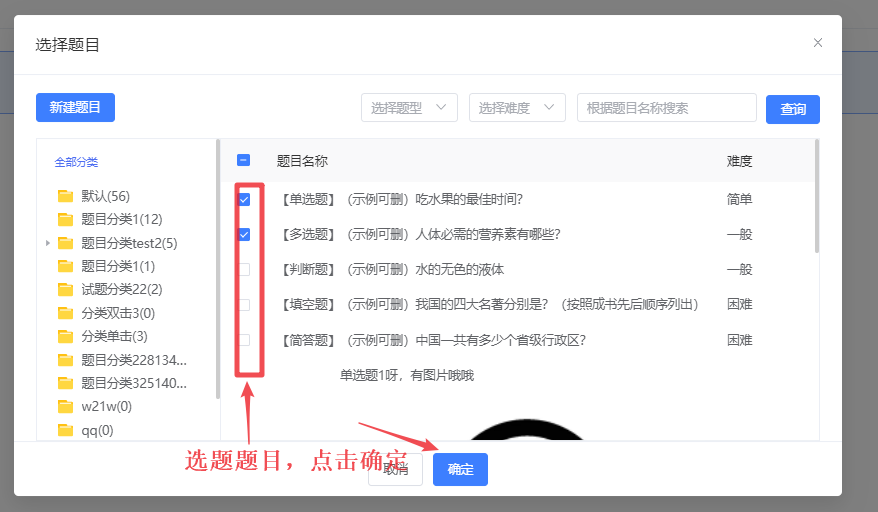878x512 pixels.
Task: Select the 分类双击3(0) category
Action: click(x=118, y=313)
